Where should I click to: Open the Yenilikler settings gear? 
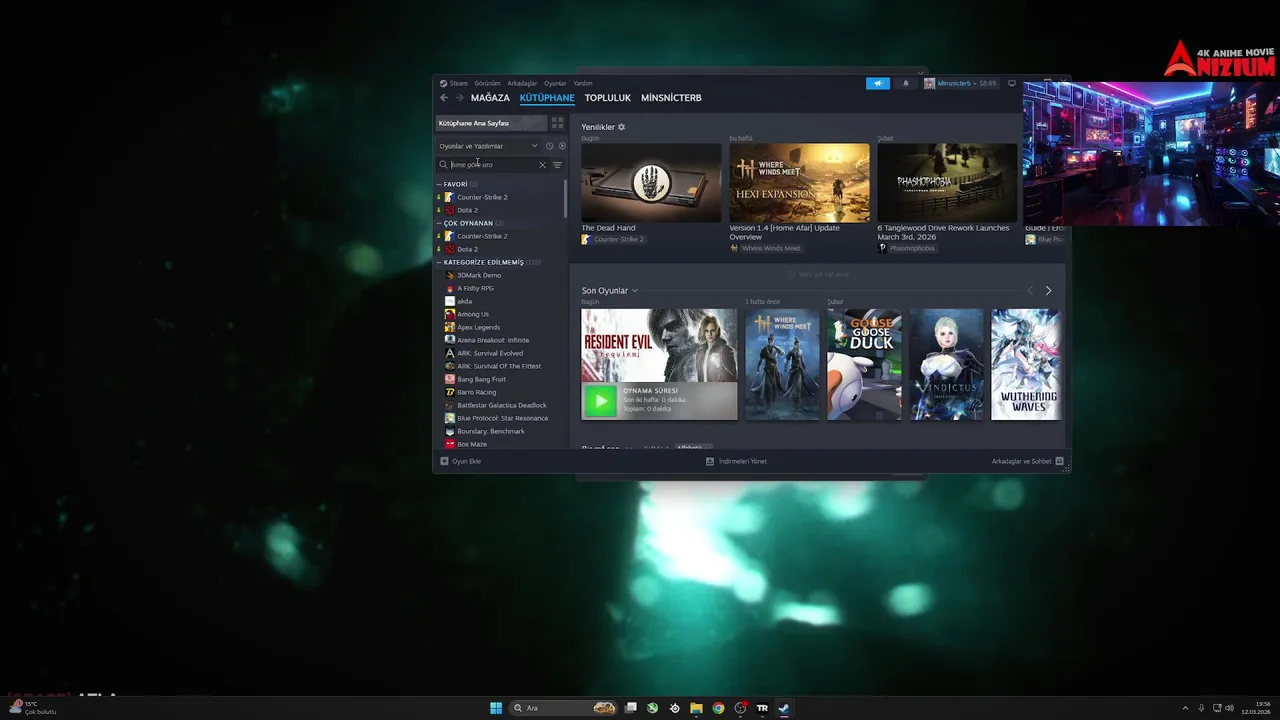click(x=621, y=127)
